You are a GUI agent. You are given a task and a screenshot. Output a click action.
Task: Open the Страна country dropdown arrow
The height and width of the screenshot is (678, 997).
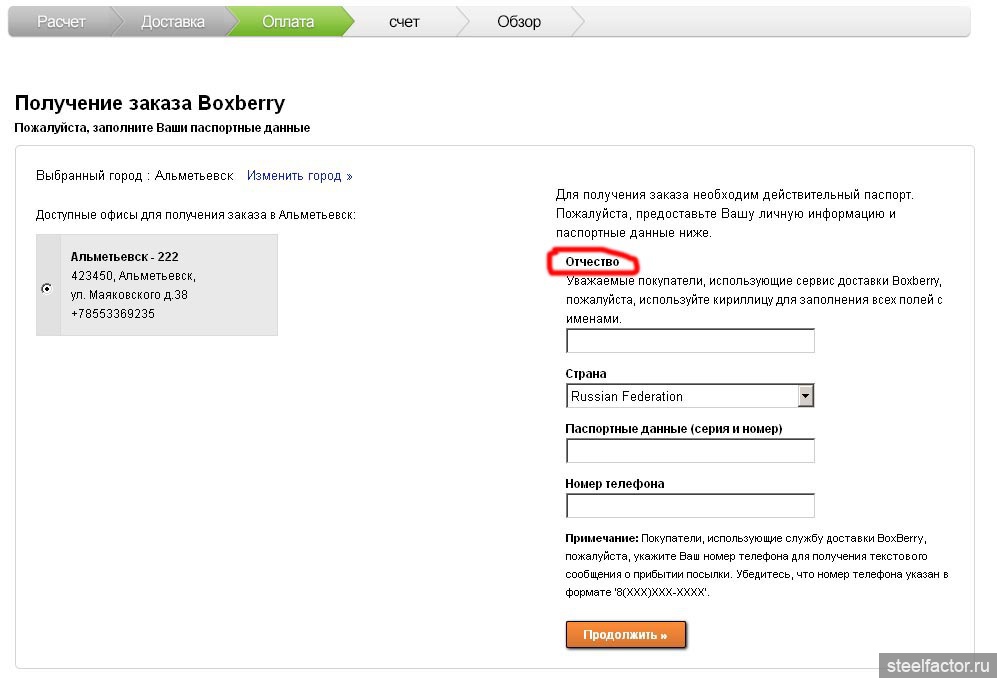[806, 396]
